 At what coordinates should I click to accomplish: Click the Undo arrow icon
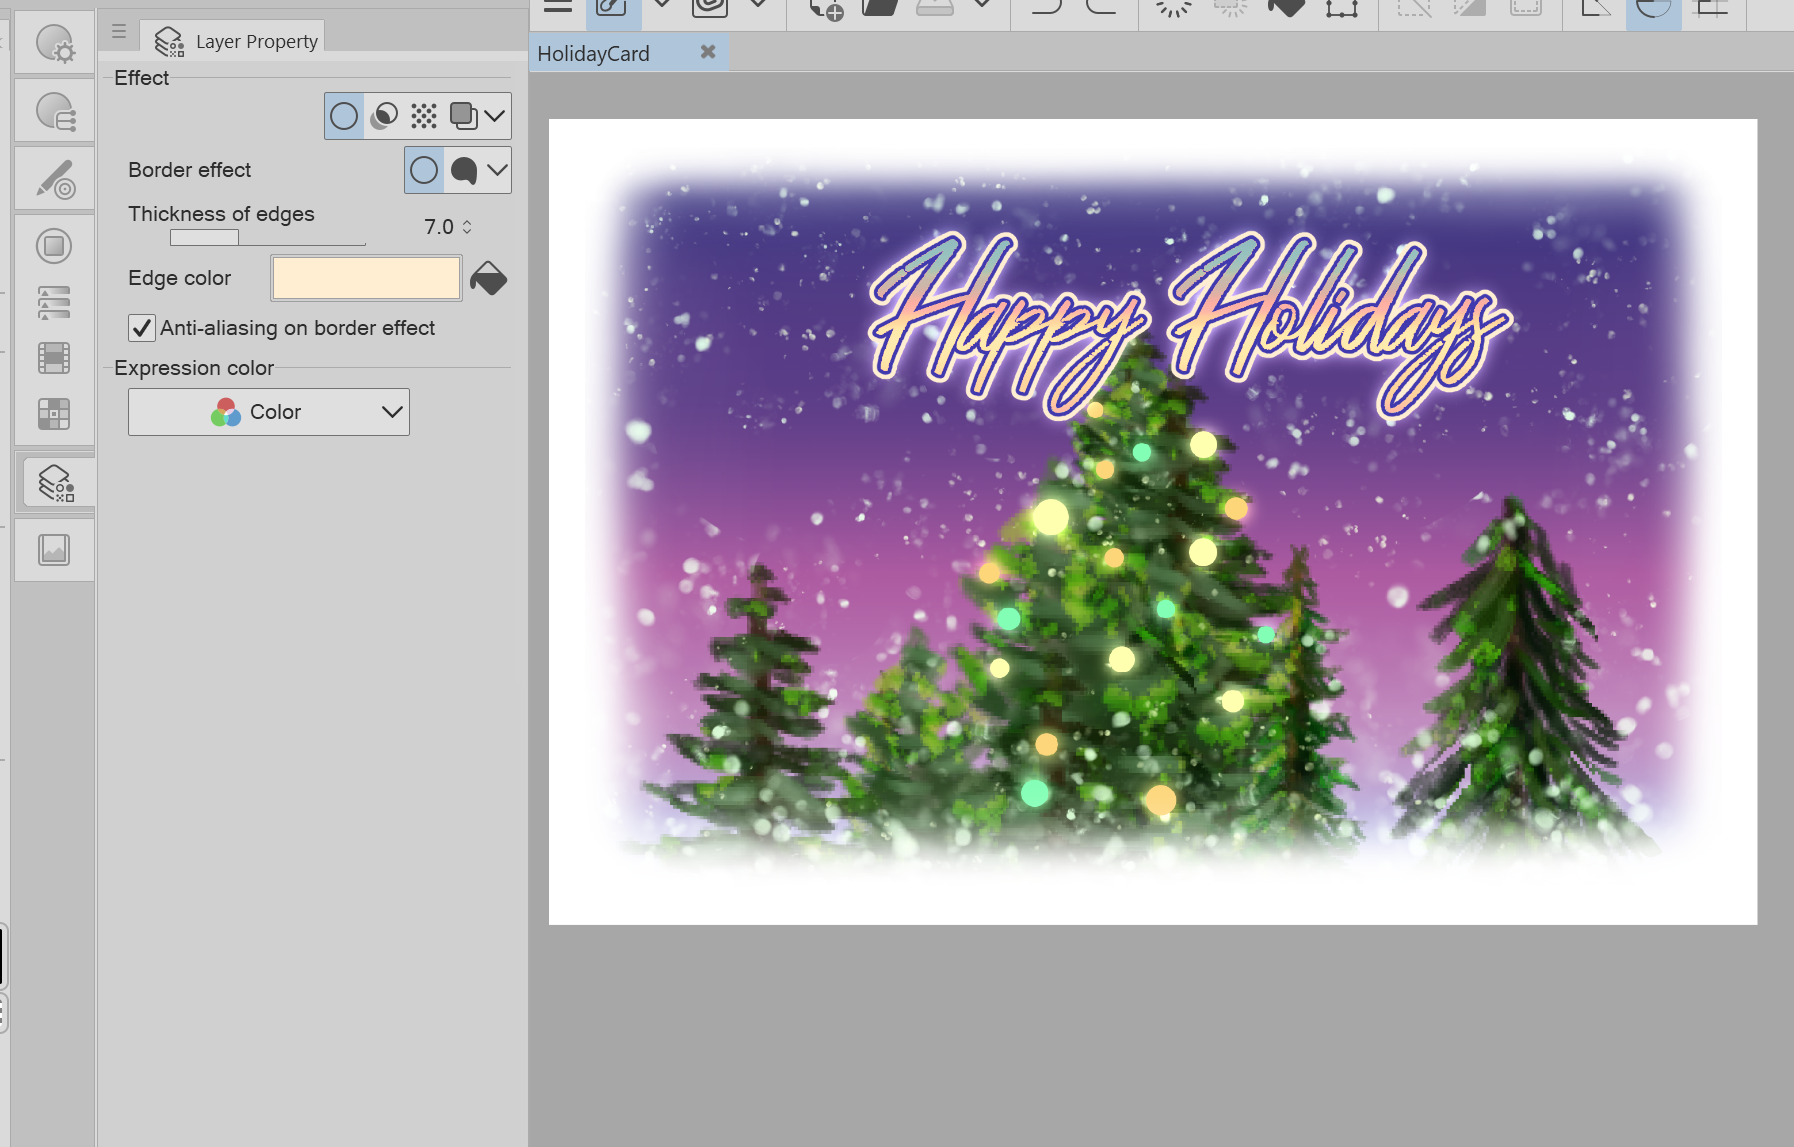(x=1046, y=8)
